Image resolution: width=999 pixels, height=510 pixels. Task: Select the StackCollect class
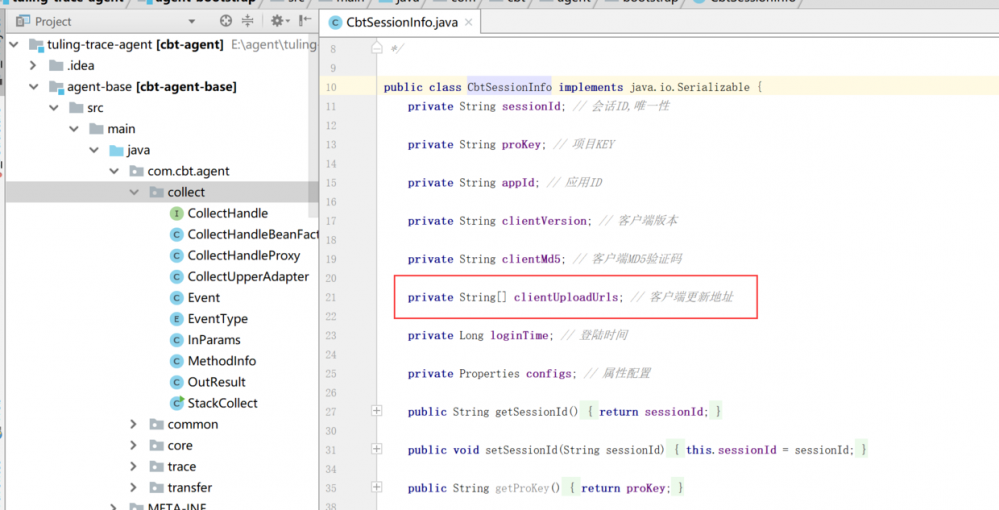[x=222, y=402]
